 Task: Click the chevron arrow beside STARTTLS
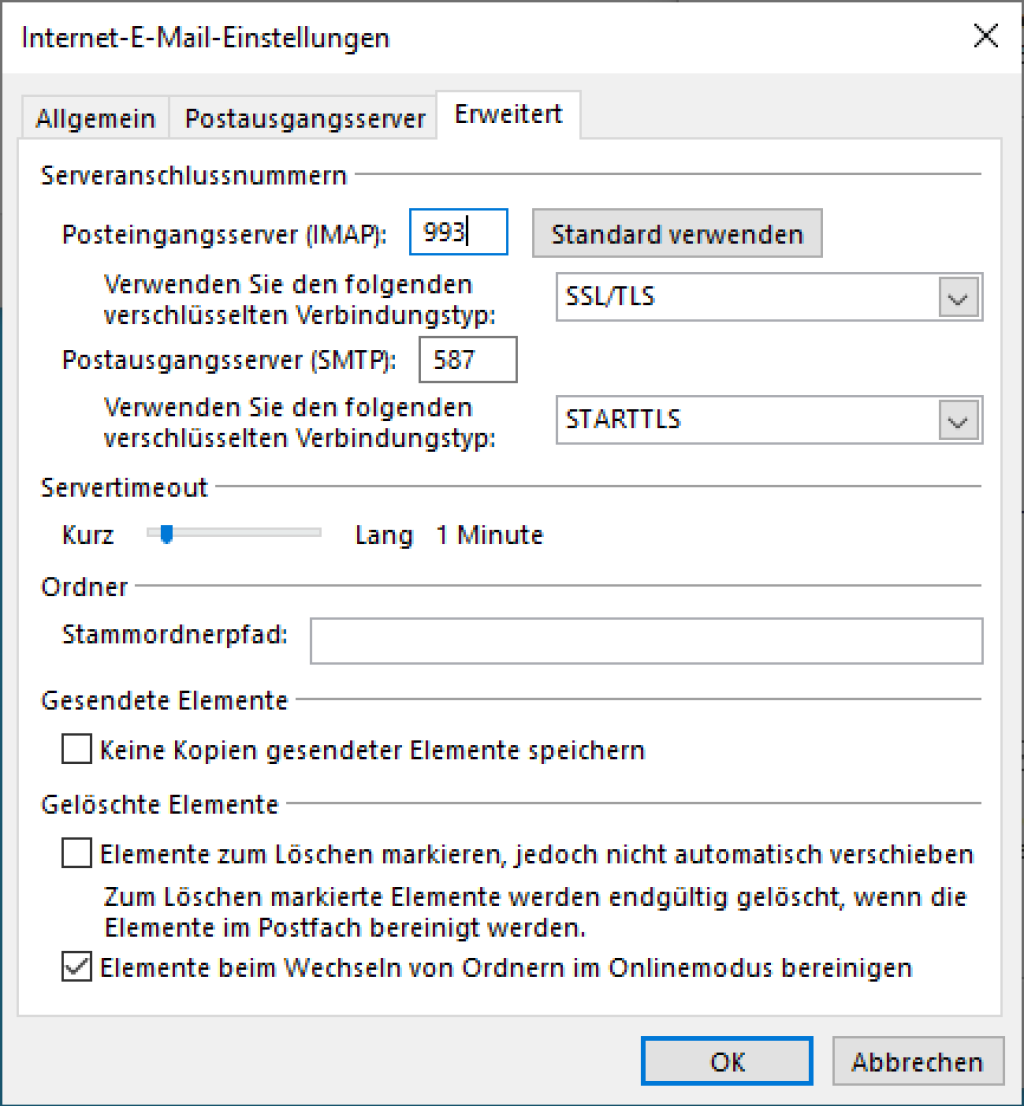957,421
